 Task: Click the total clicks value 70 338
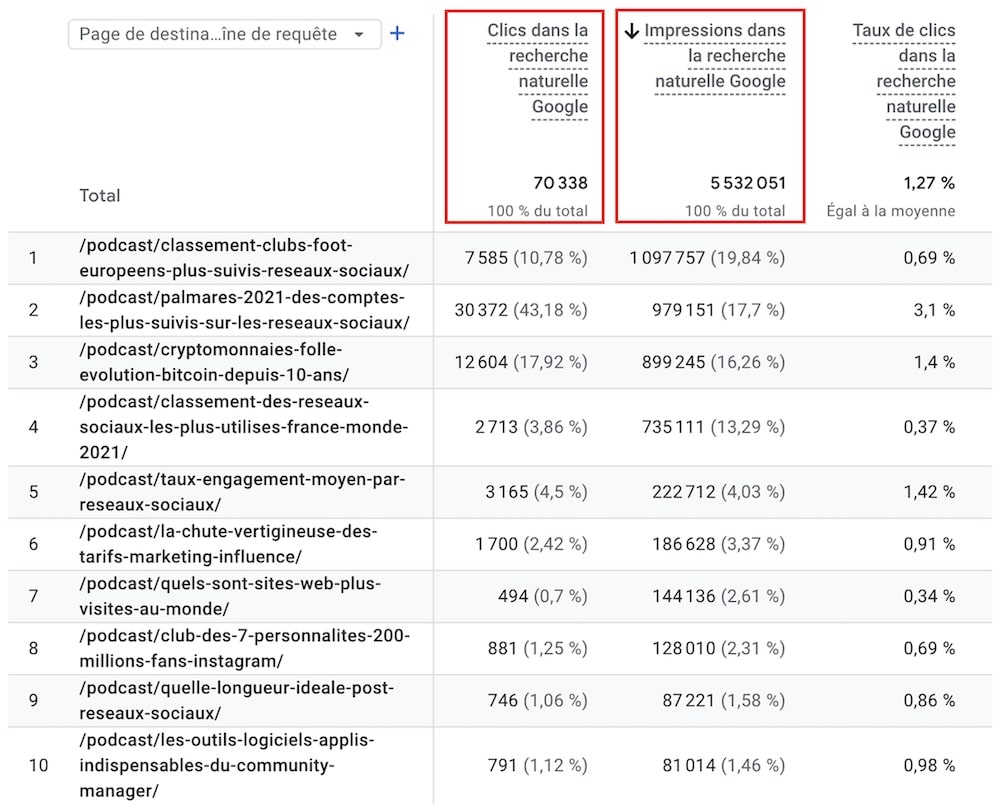click(559, 183)
